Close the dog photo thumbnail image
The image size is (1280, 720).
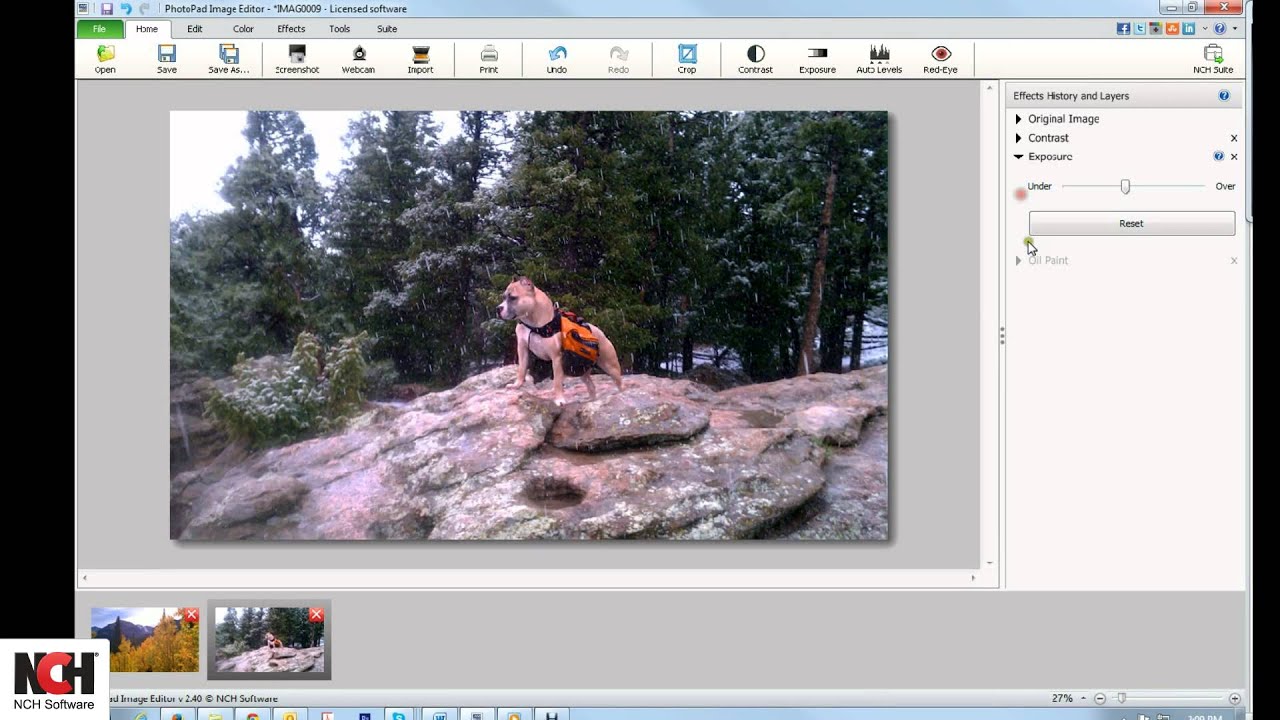coord(316,615)
